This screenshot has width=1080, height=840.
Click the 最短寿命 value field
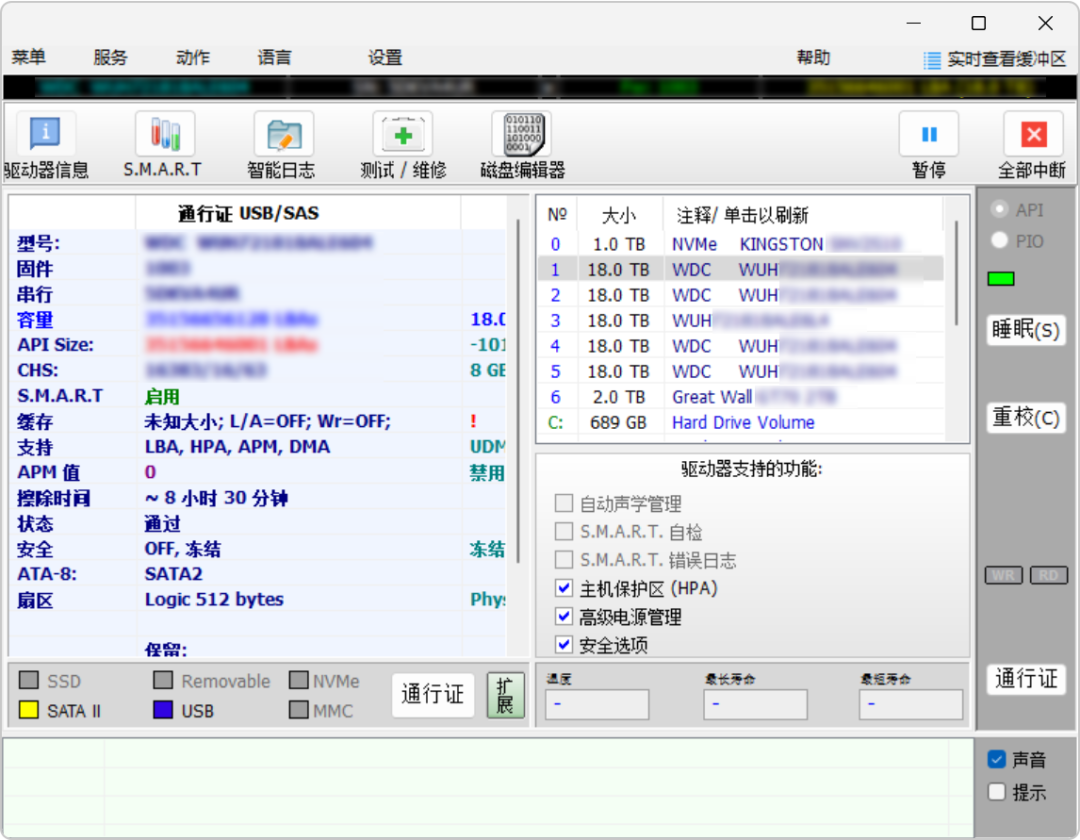911,704
